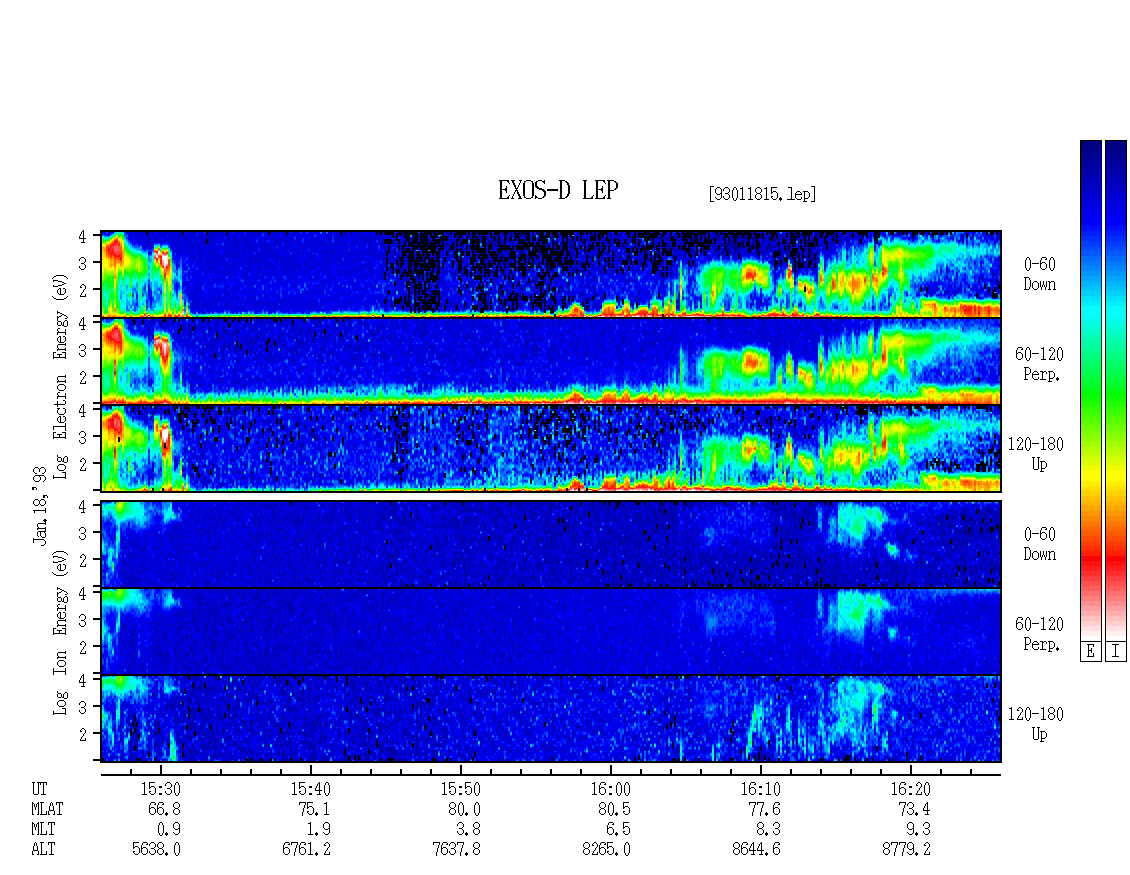Click the Jan.18,'93 date label
Viewport: 1130px width, 875px height.
[40, 505]
